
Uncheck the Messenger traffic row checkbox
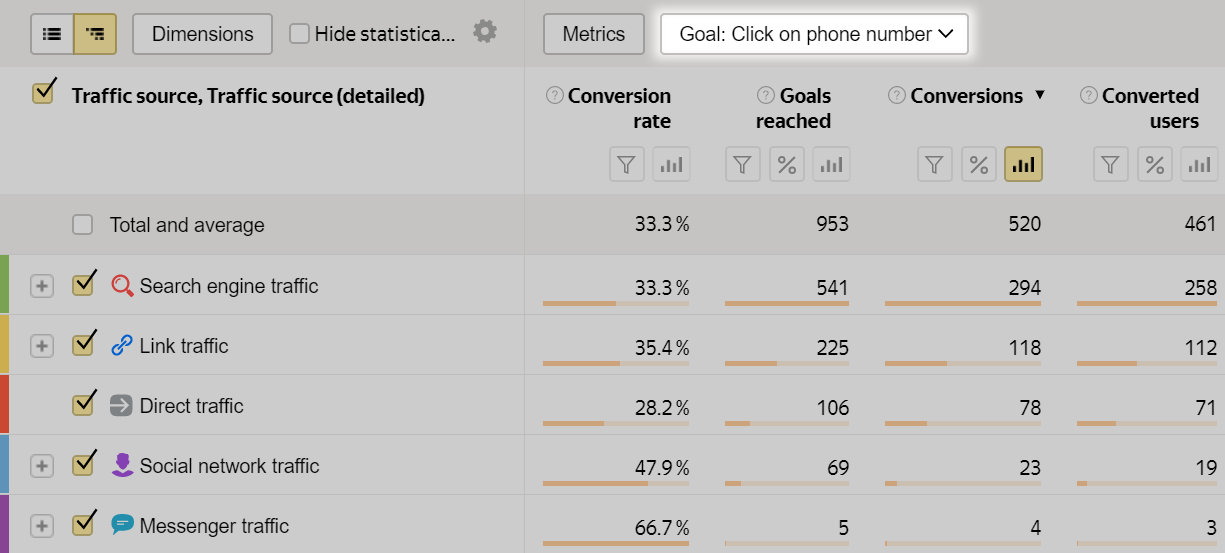pyautogui.click(x=83, y=525)
